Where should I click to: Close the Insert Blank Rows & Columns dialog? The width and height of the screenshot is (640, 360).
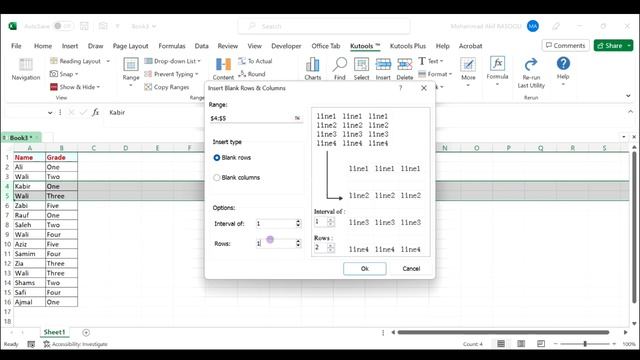click(x=424, y=88)
